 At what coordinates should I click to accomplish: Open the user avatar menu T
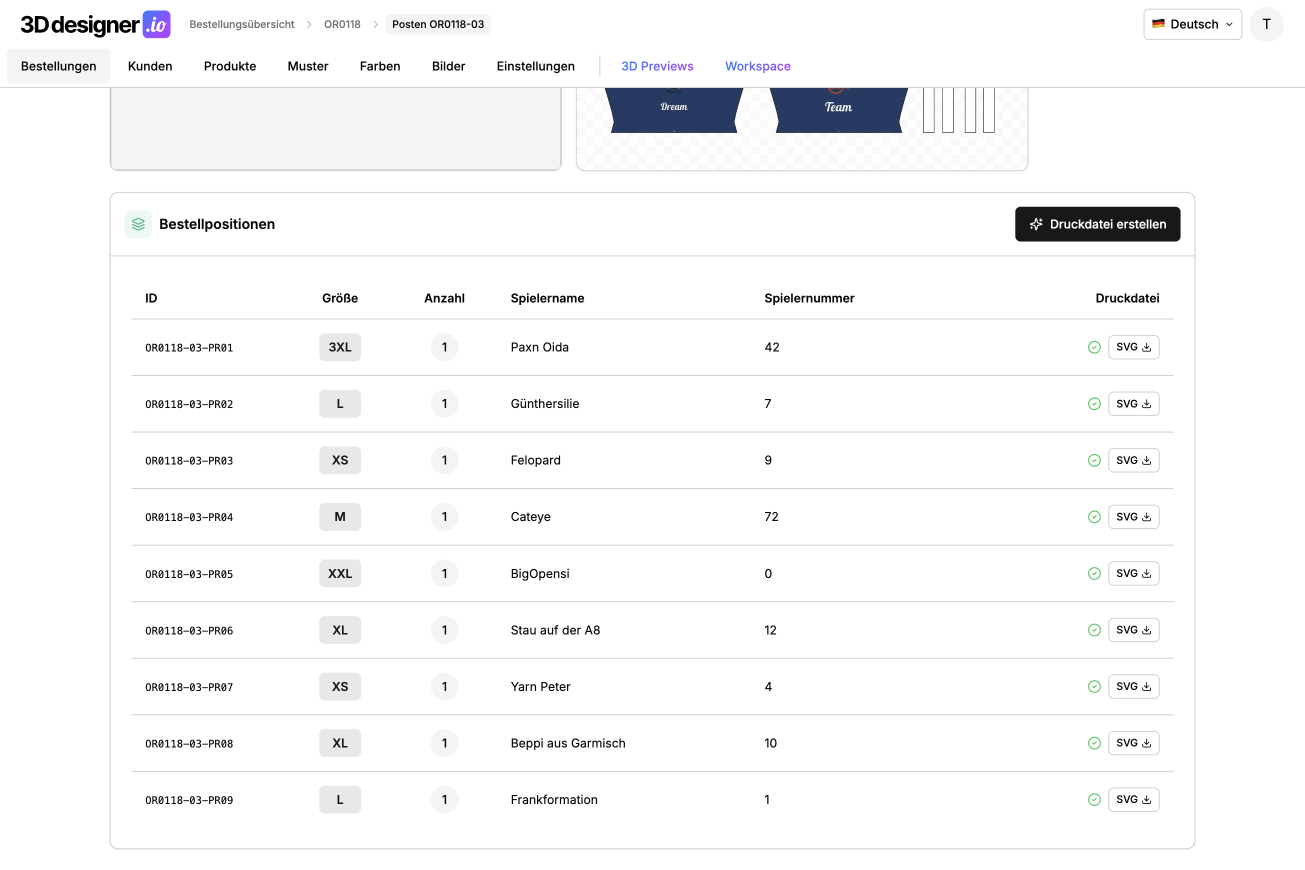point(1266,24)
